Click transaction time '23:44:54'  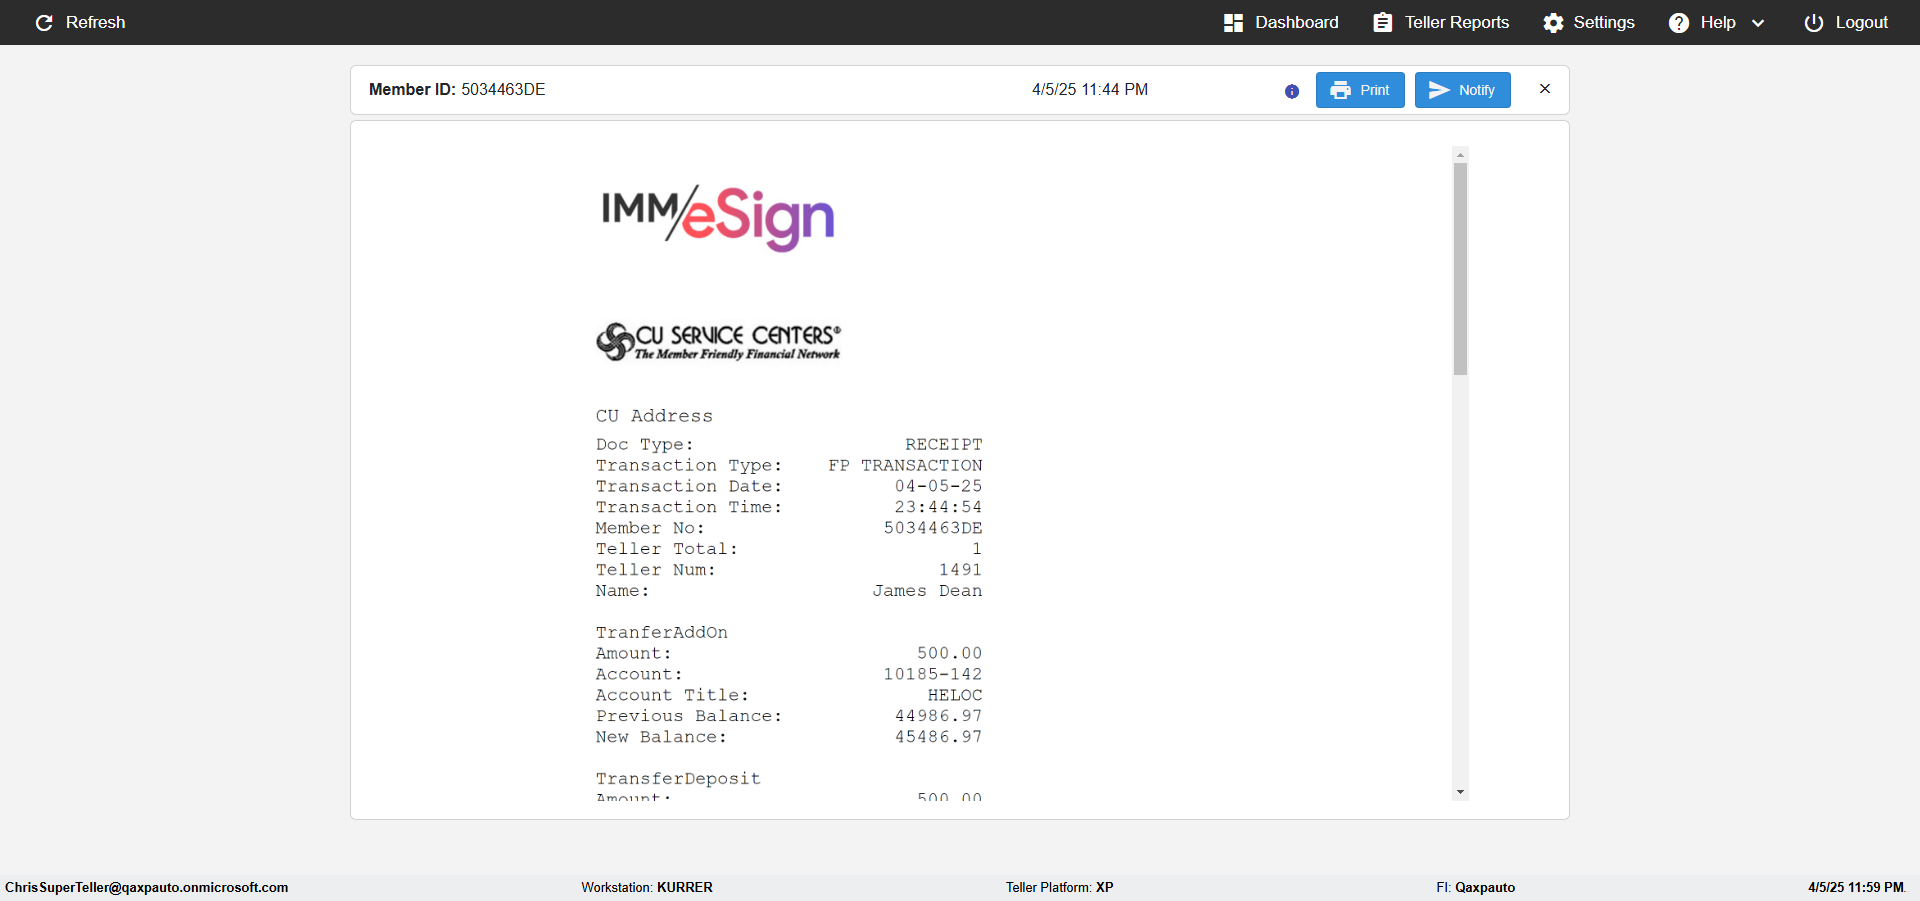click(x=938, y=507)
